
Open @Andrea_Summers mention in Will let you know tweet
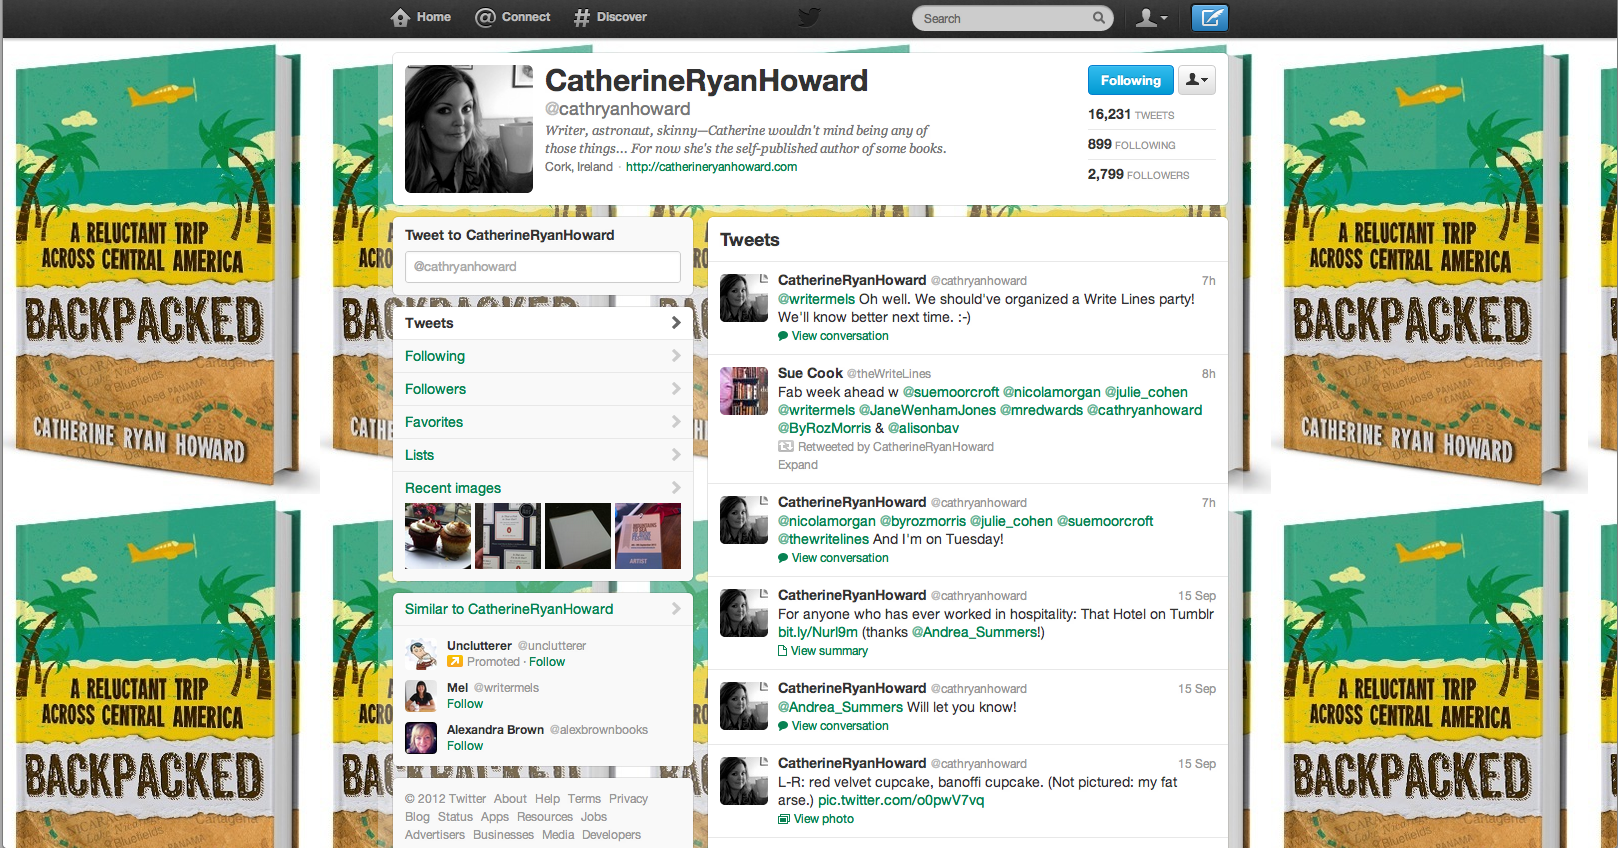[840, 707]
